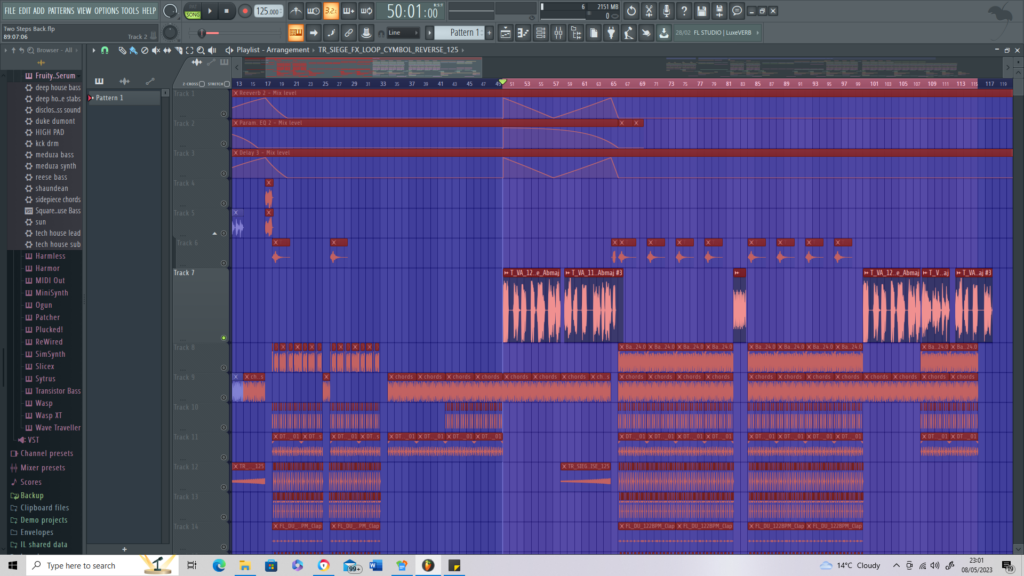The width and height of the screenshot is (1024, 576).
Task: Open the speech bubble feedback icon
Action: (x=737, y=11)
